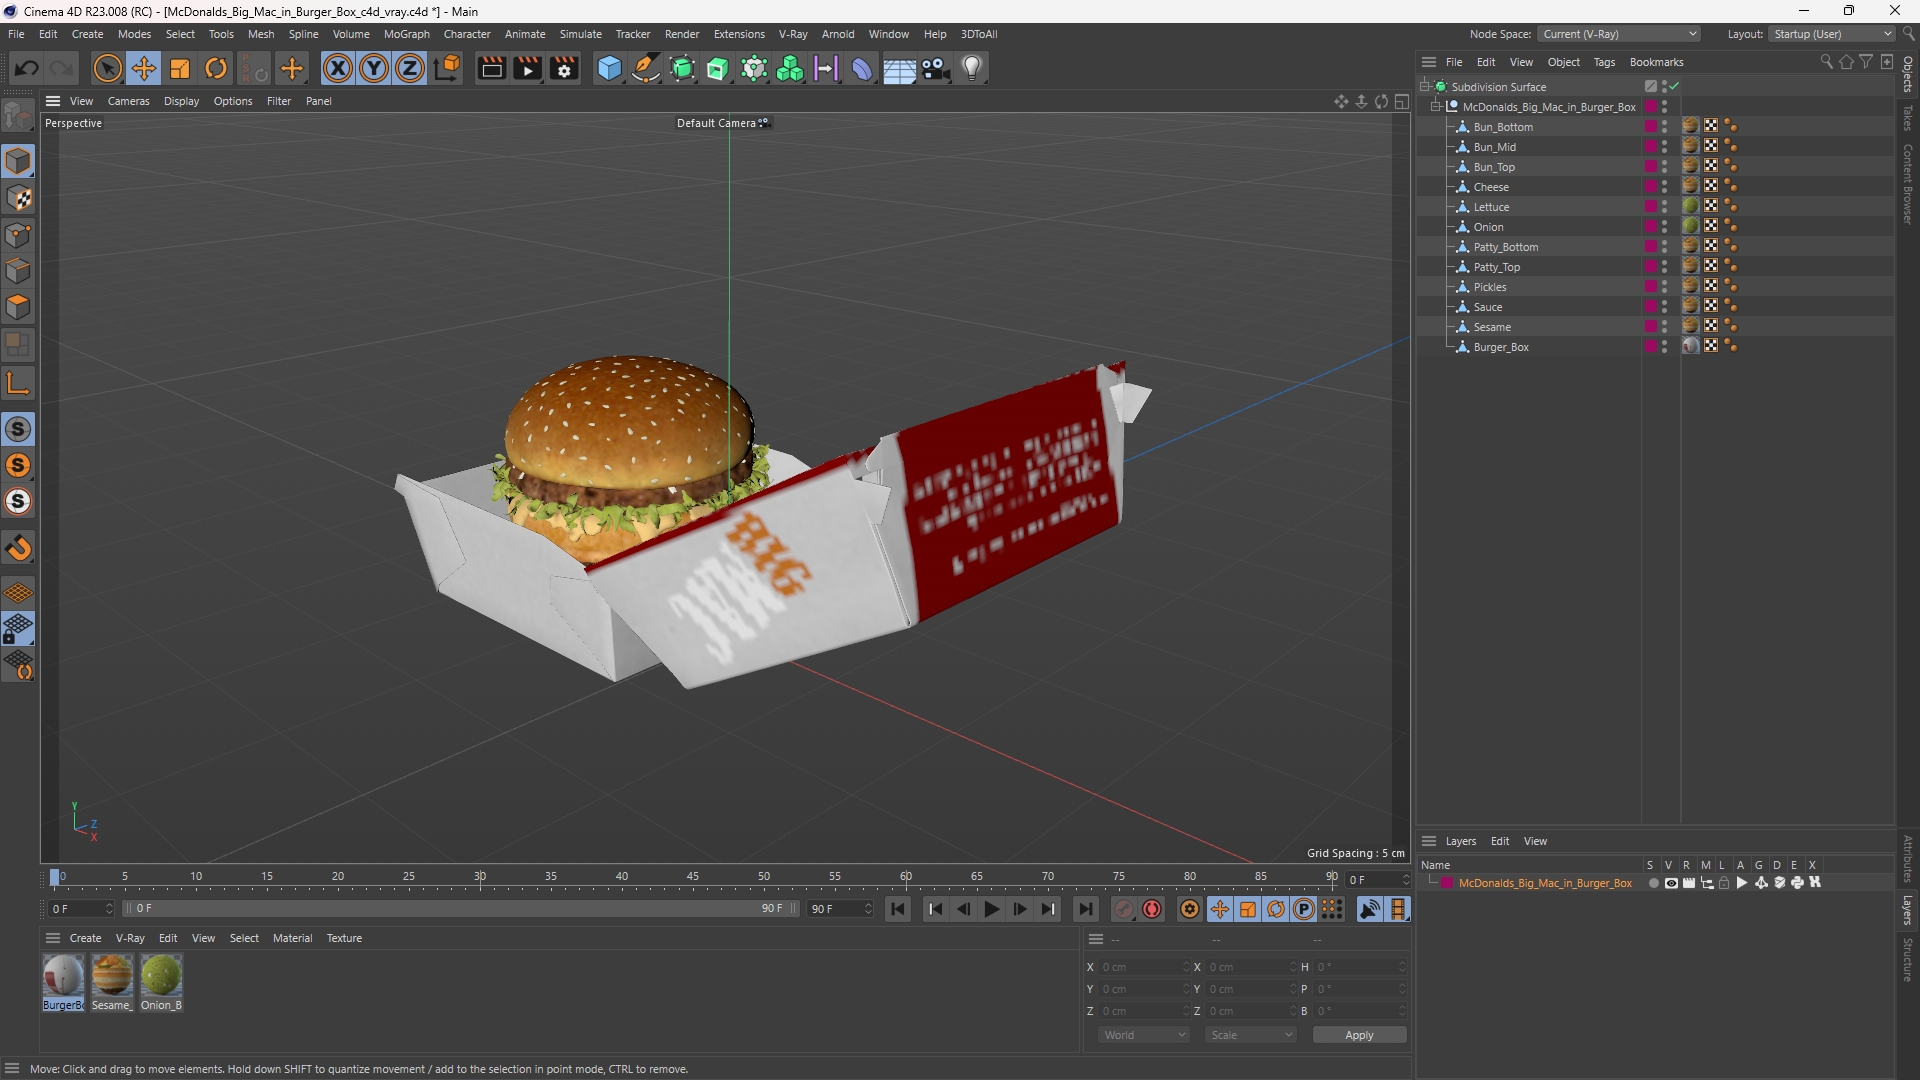Play the animation forward
Screen dimensions: 1920x1080
992,909
